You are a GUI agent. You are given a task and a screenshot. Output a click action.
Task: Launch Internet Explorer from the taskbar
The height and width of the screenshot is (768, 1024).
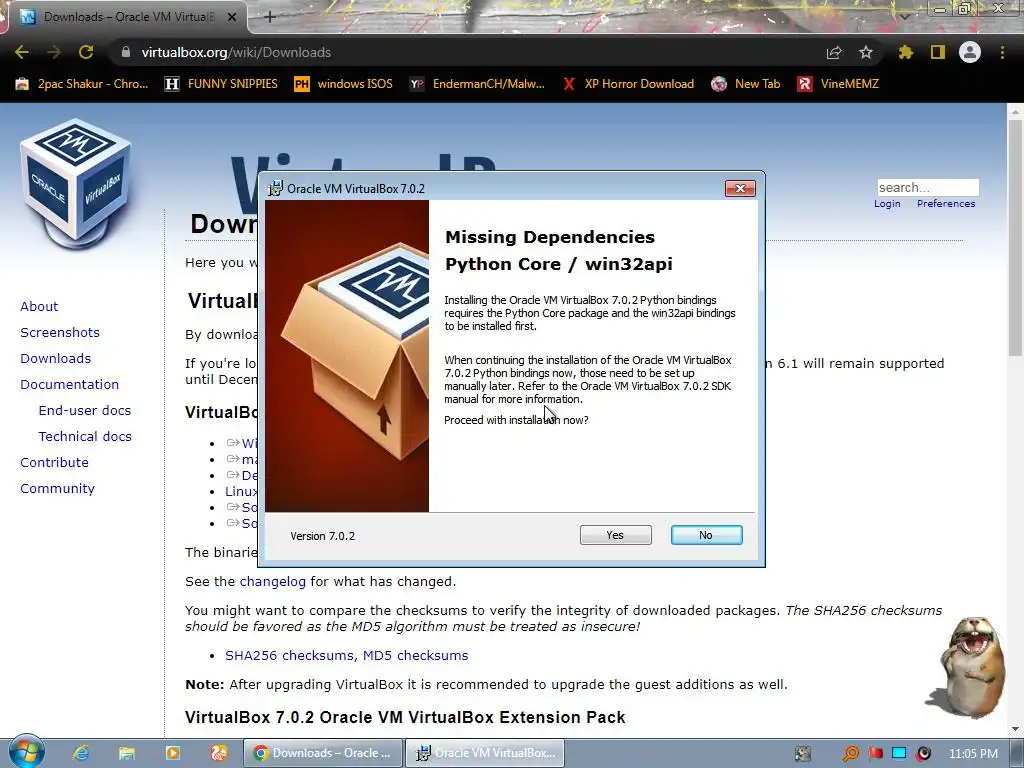pos(80,753)
